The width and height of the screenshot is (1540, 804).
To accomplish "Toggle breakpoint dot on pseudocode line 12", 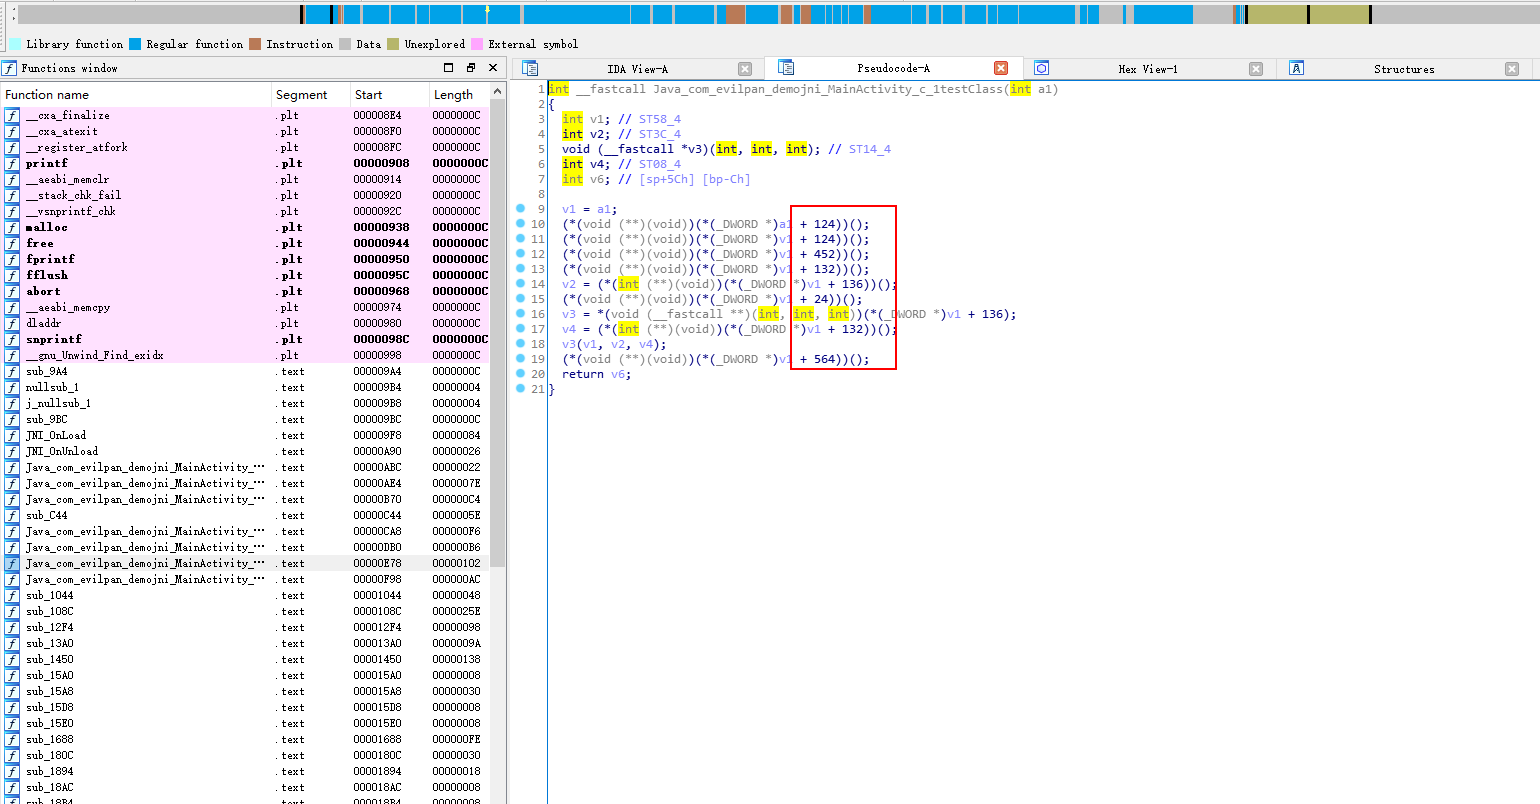I will tap(521, 254).
